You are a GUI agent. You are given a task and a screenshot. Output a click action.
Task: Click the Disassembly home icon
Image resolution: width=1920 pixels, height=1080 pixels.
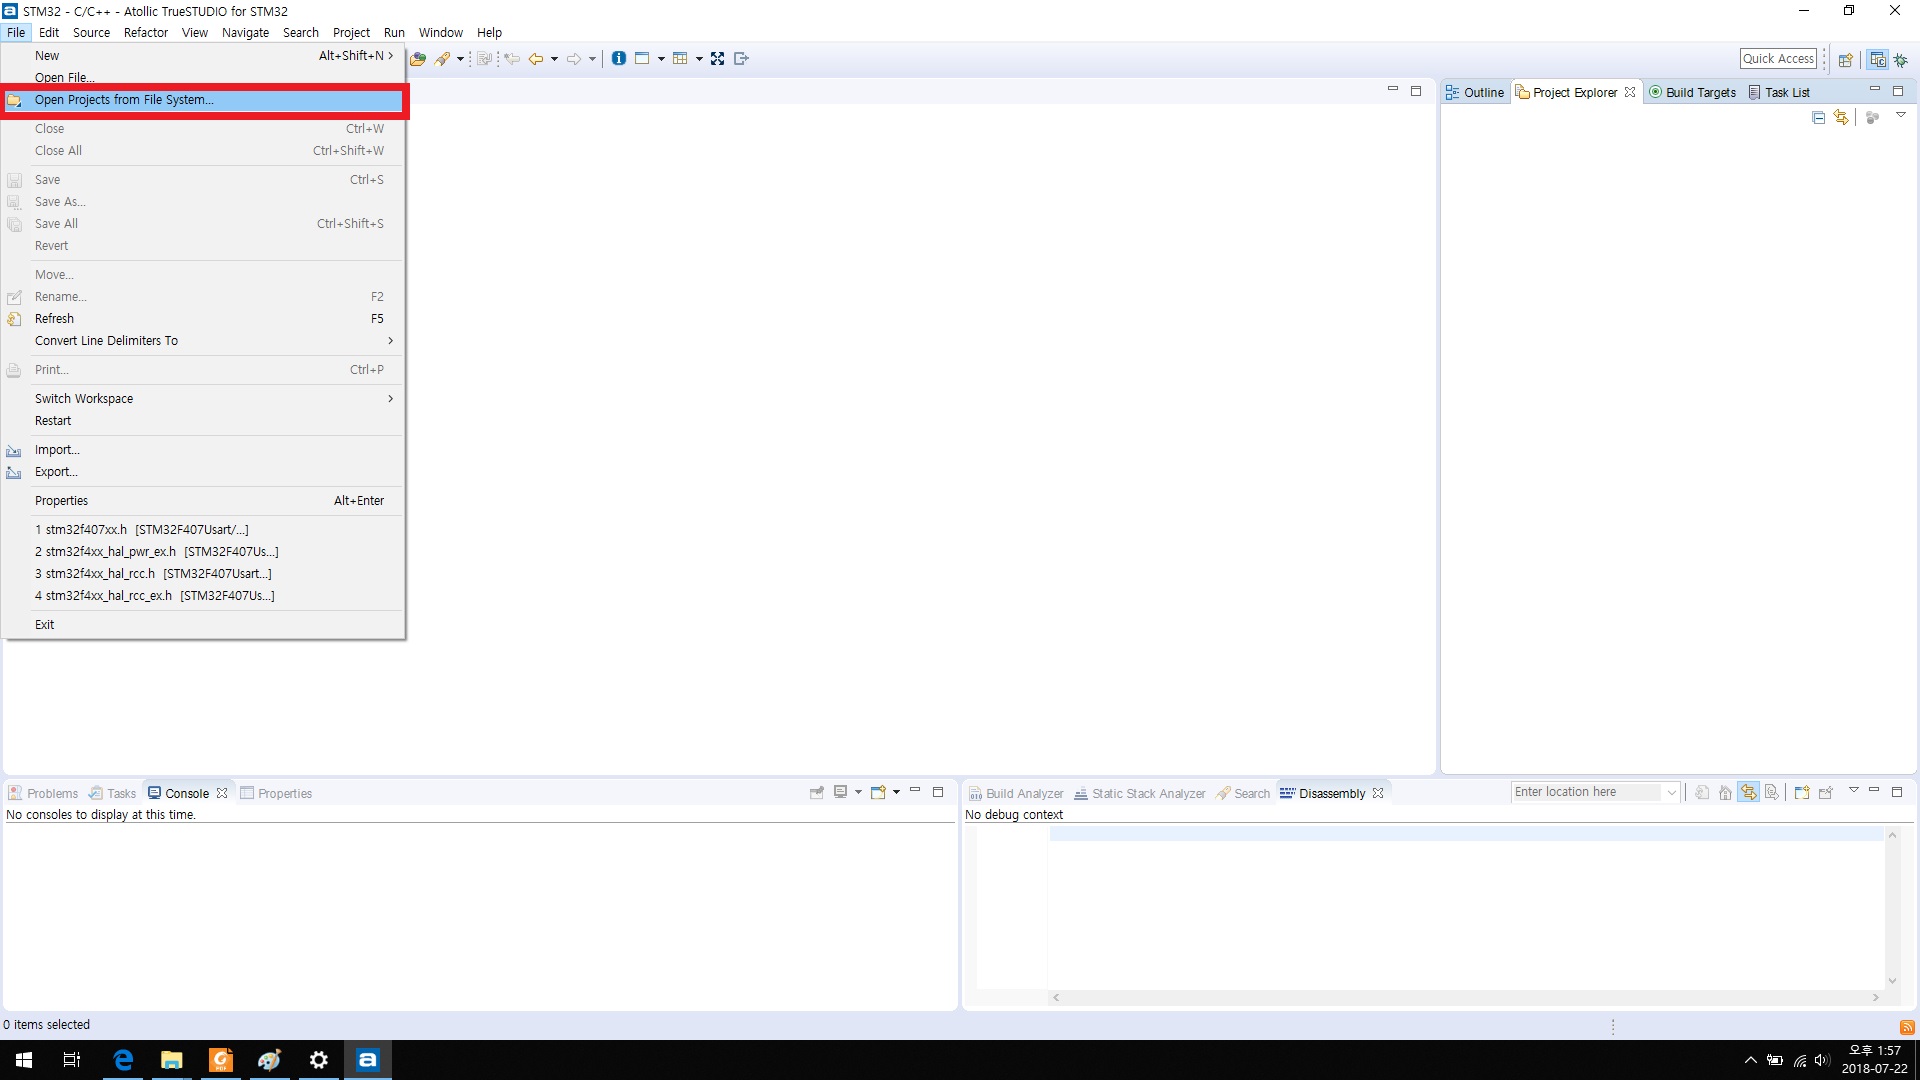pos(1725,793)
